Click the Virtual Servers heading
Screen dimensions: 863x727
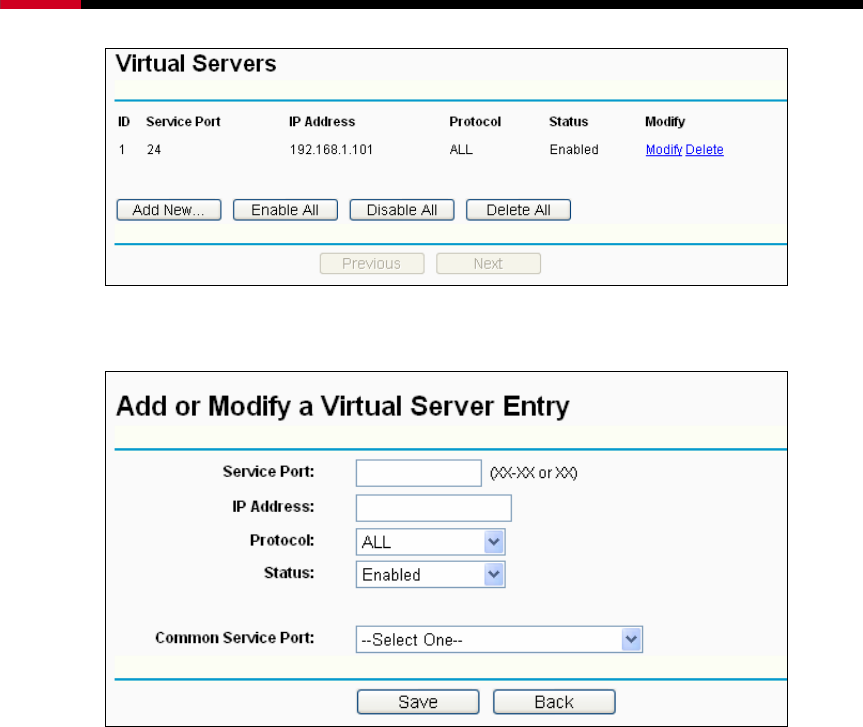click(x=196, y=64)
